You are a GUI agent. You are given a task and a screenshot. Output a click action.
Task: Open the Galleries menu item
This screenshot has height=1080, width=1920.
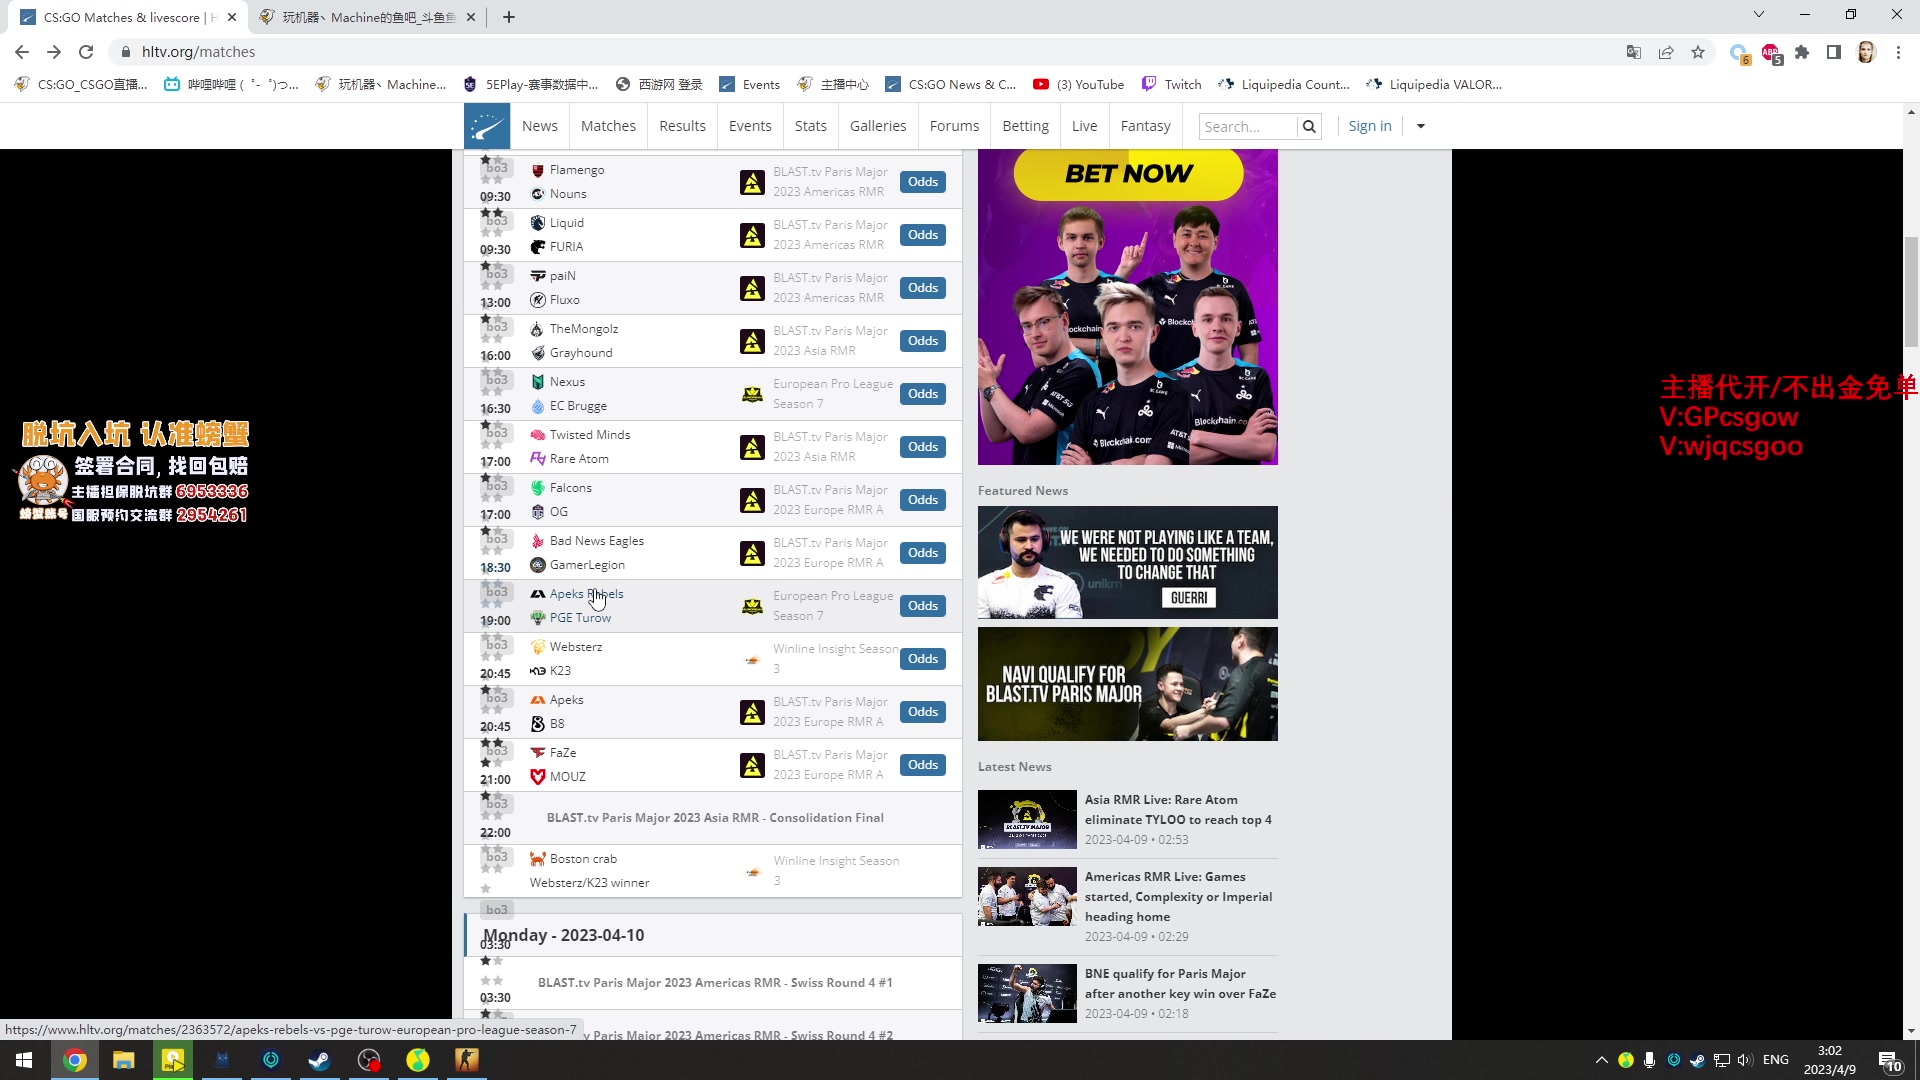pyautogui.click(x=878, y=126)
